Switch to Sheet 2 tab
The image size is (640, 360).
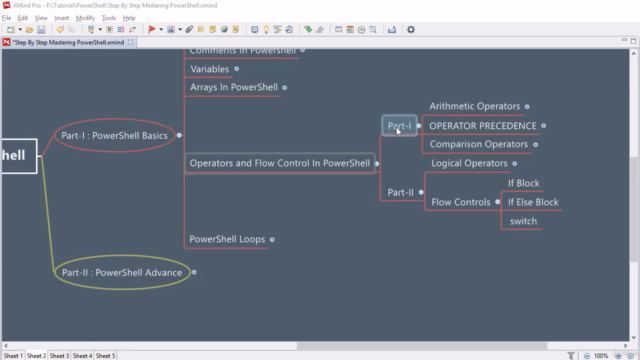(36, 356)
